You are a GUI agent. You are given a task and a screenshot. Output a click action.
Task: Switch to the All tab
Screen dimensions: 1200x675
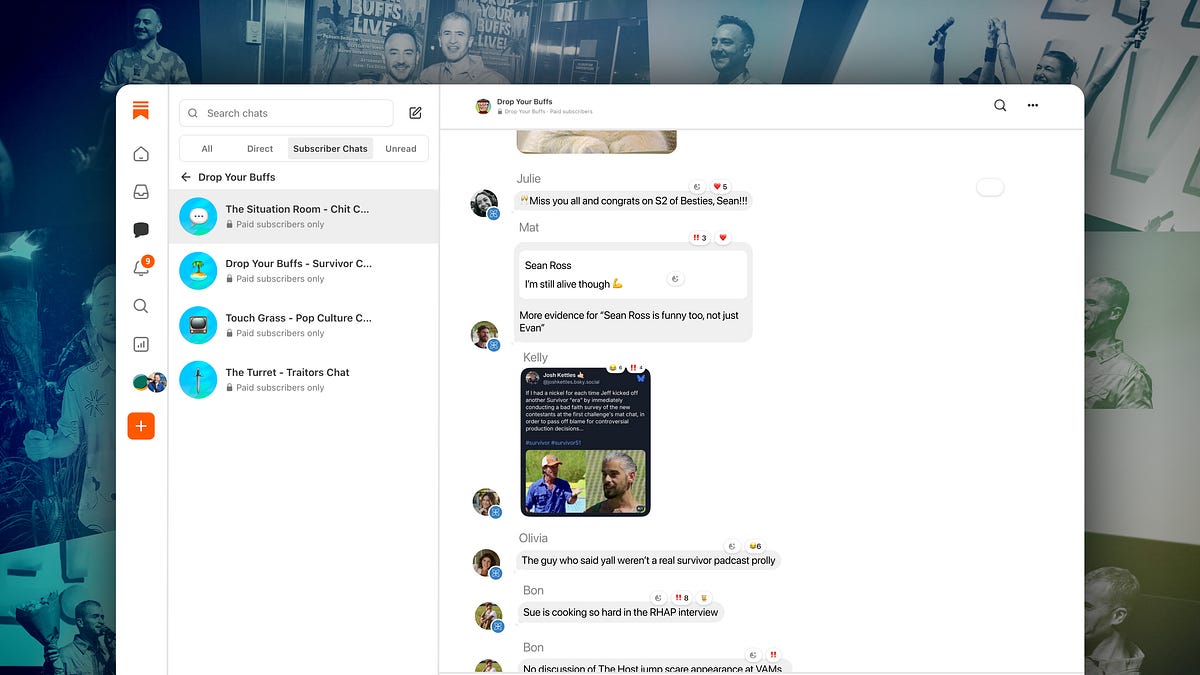207,149
